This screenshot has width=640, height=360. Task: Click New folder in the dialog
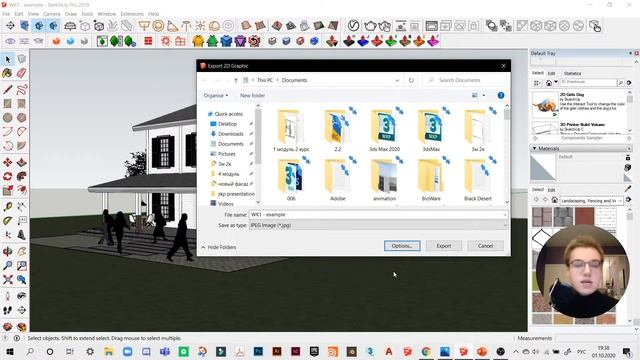click(252, 96)
